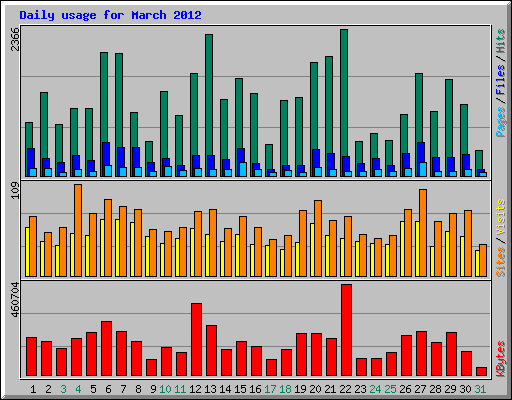The width and height of the screenshot is (512, 400).
Task: Click the 'Daily usage for March 2012' title
Action: 110,15
